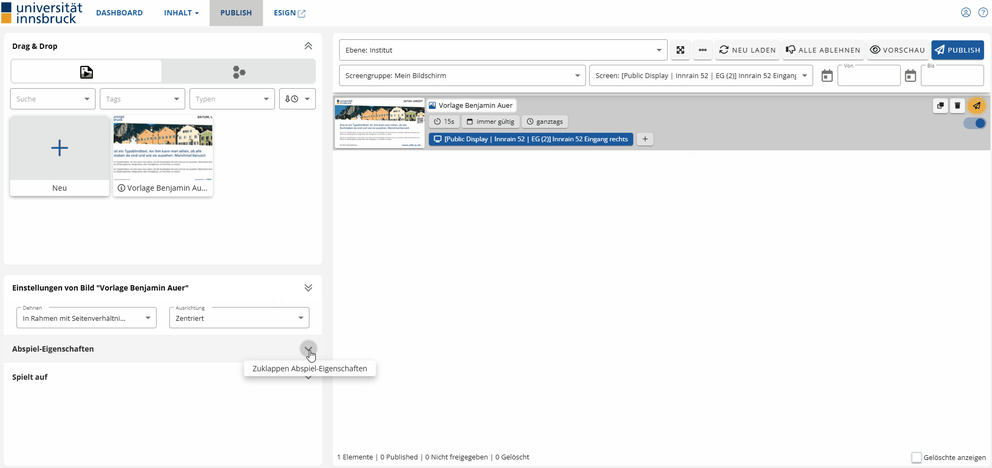Screen dimensions: 992x468
Task: Collapse the Drag & Drop panel
Action: pyautogui.click(x=308, y=46)
